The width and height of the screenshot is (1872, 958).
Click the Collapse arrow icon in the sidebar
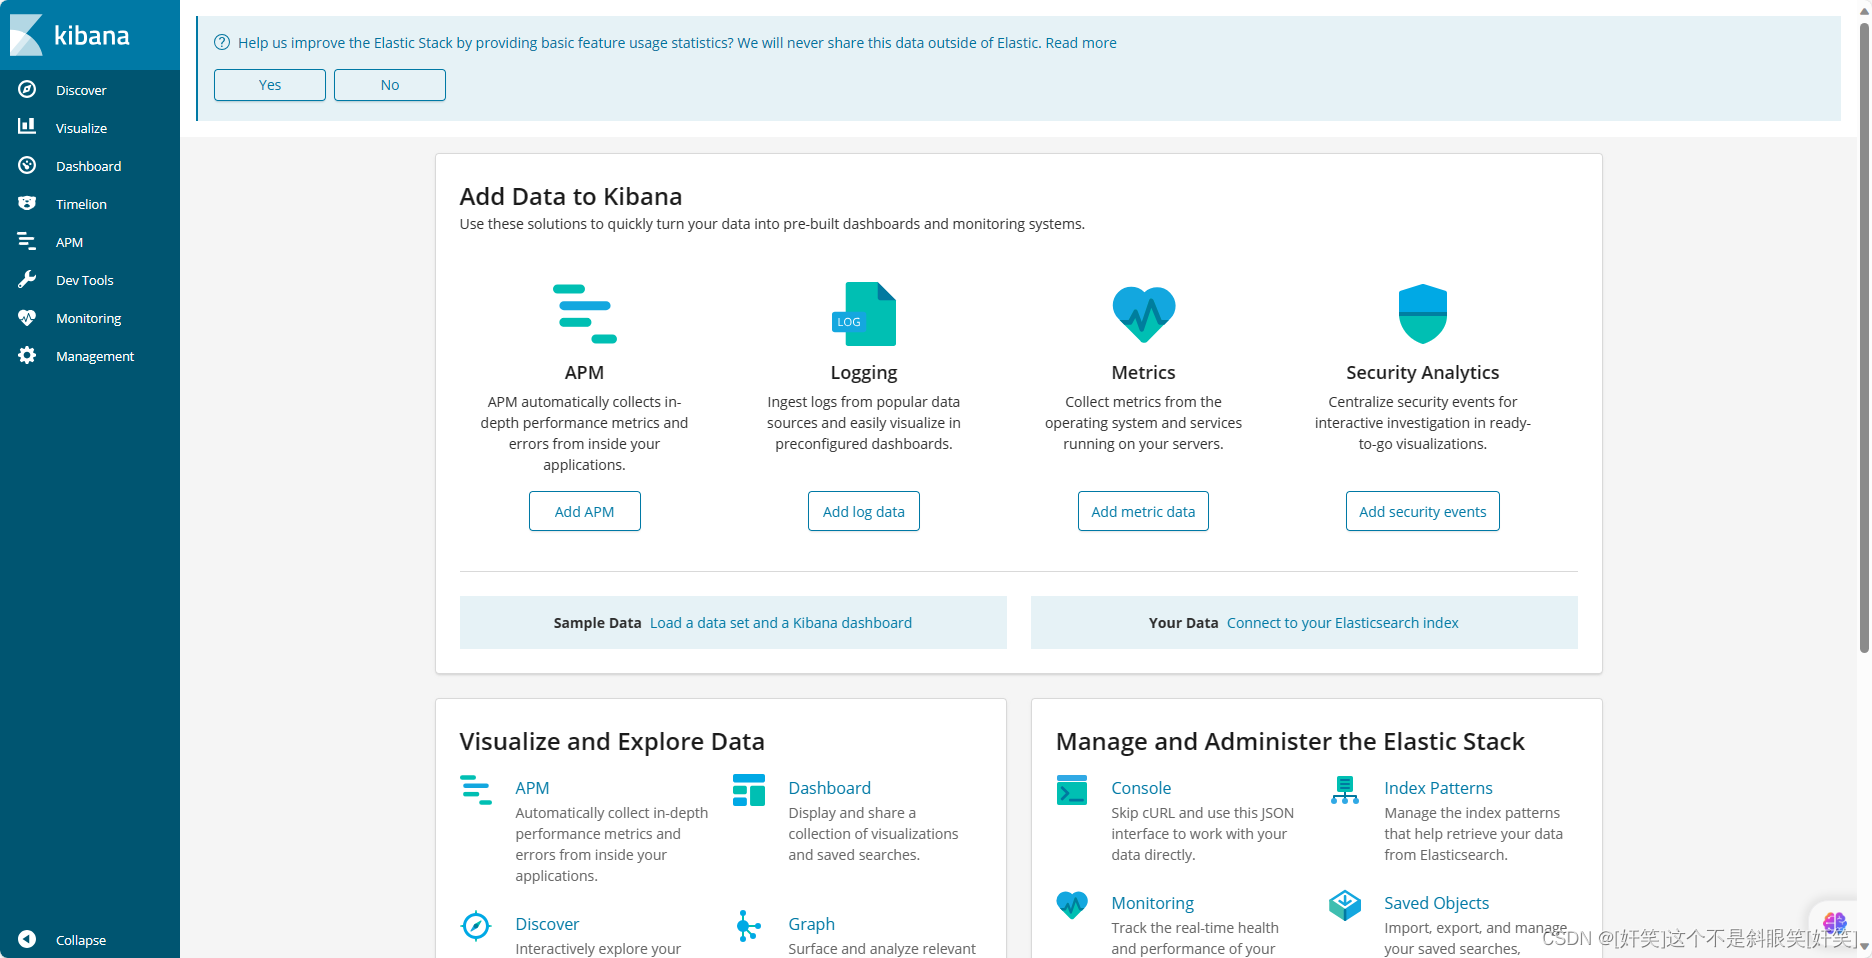(27, 939)
